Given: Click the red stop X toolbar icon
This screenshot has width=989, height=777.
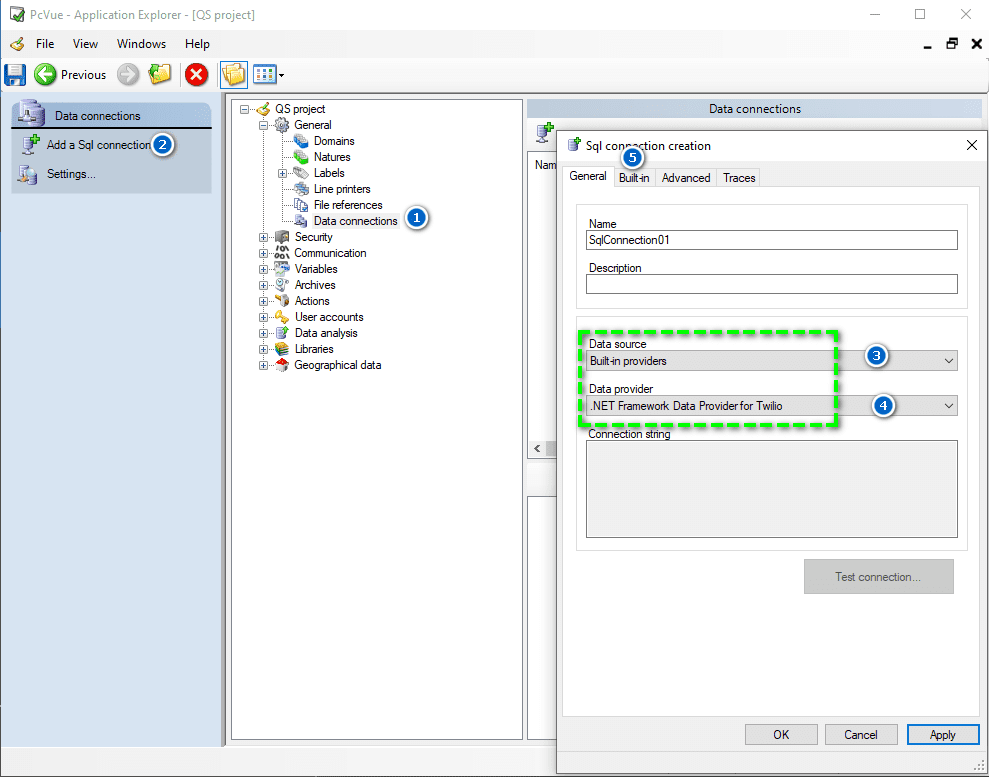Looking at the screenshot, I should pos(196,75).
